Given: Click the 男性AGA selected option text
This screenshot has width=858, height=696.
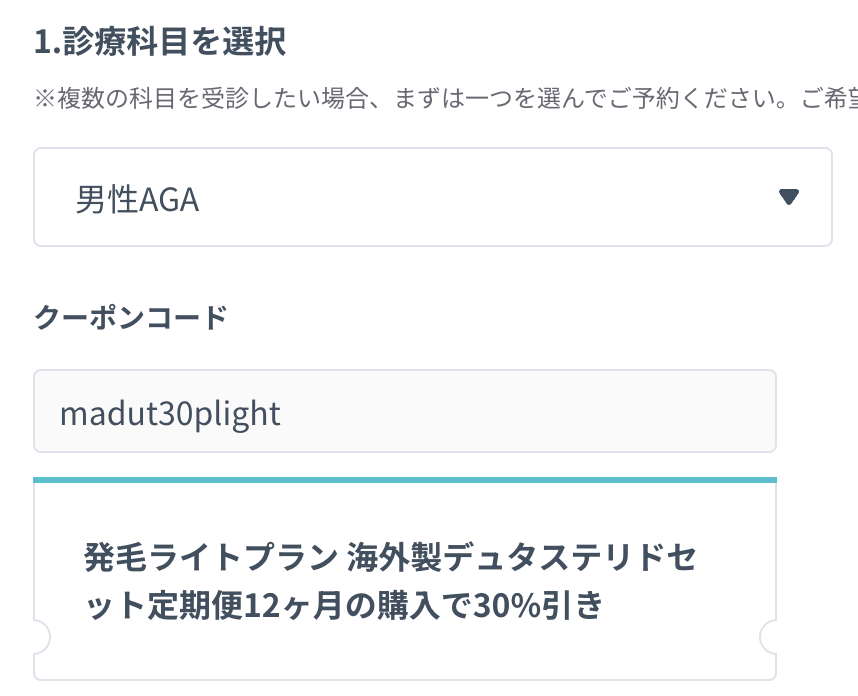Looking at the screenshot, I should tap(137, 200).
